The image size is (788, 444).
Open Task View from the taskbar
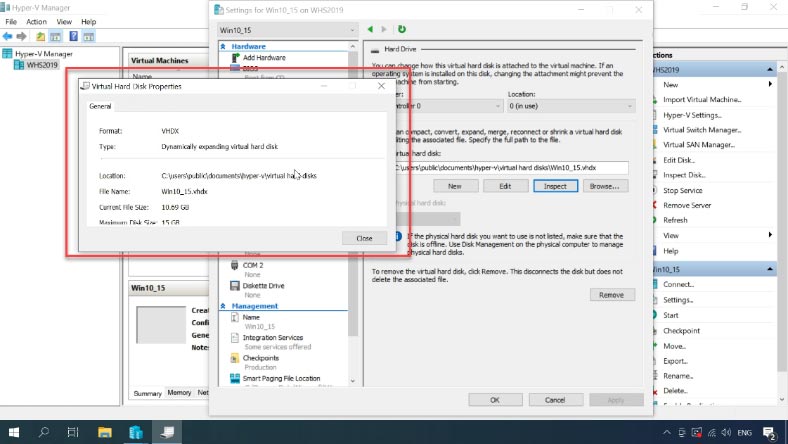click(73, 432)
